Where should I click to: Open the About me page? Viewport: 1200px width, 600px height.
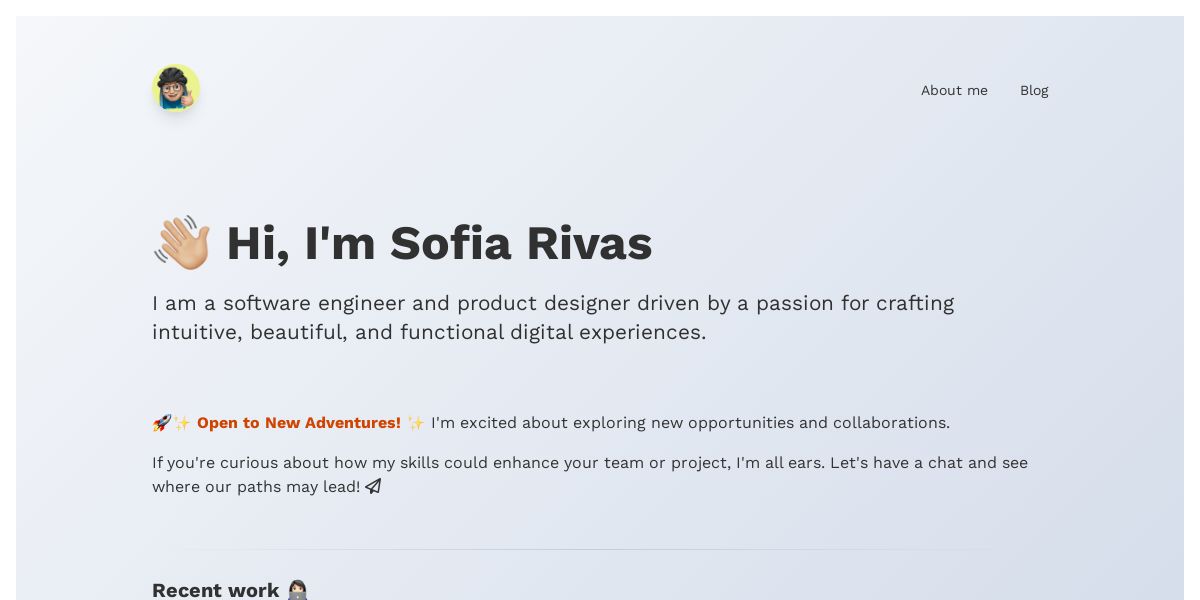pyautogui.click(x=954, y=90)
